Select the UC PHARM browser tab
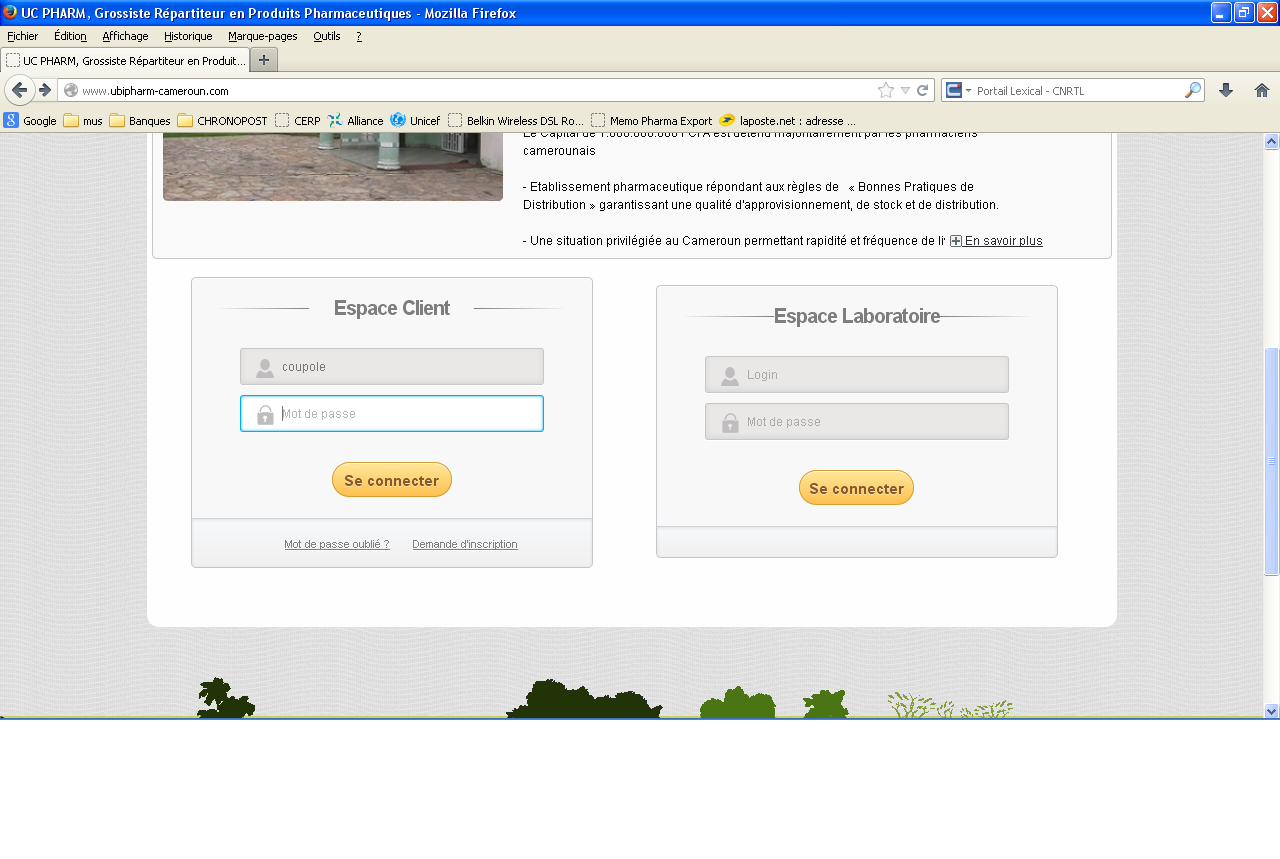 [x=125, y=60]
